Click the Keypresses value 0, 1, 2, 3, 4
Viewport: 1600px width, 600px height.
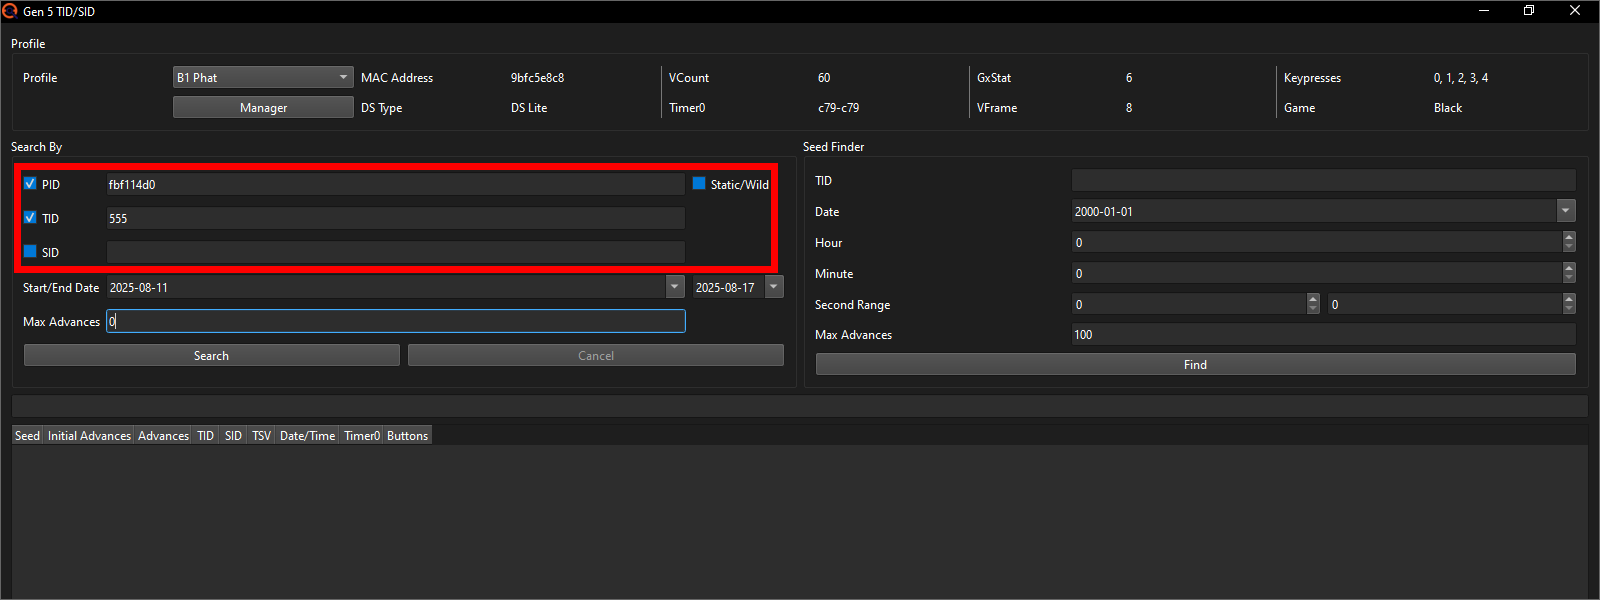click(x=1460, y=77)
